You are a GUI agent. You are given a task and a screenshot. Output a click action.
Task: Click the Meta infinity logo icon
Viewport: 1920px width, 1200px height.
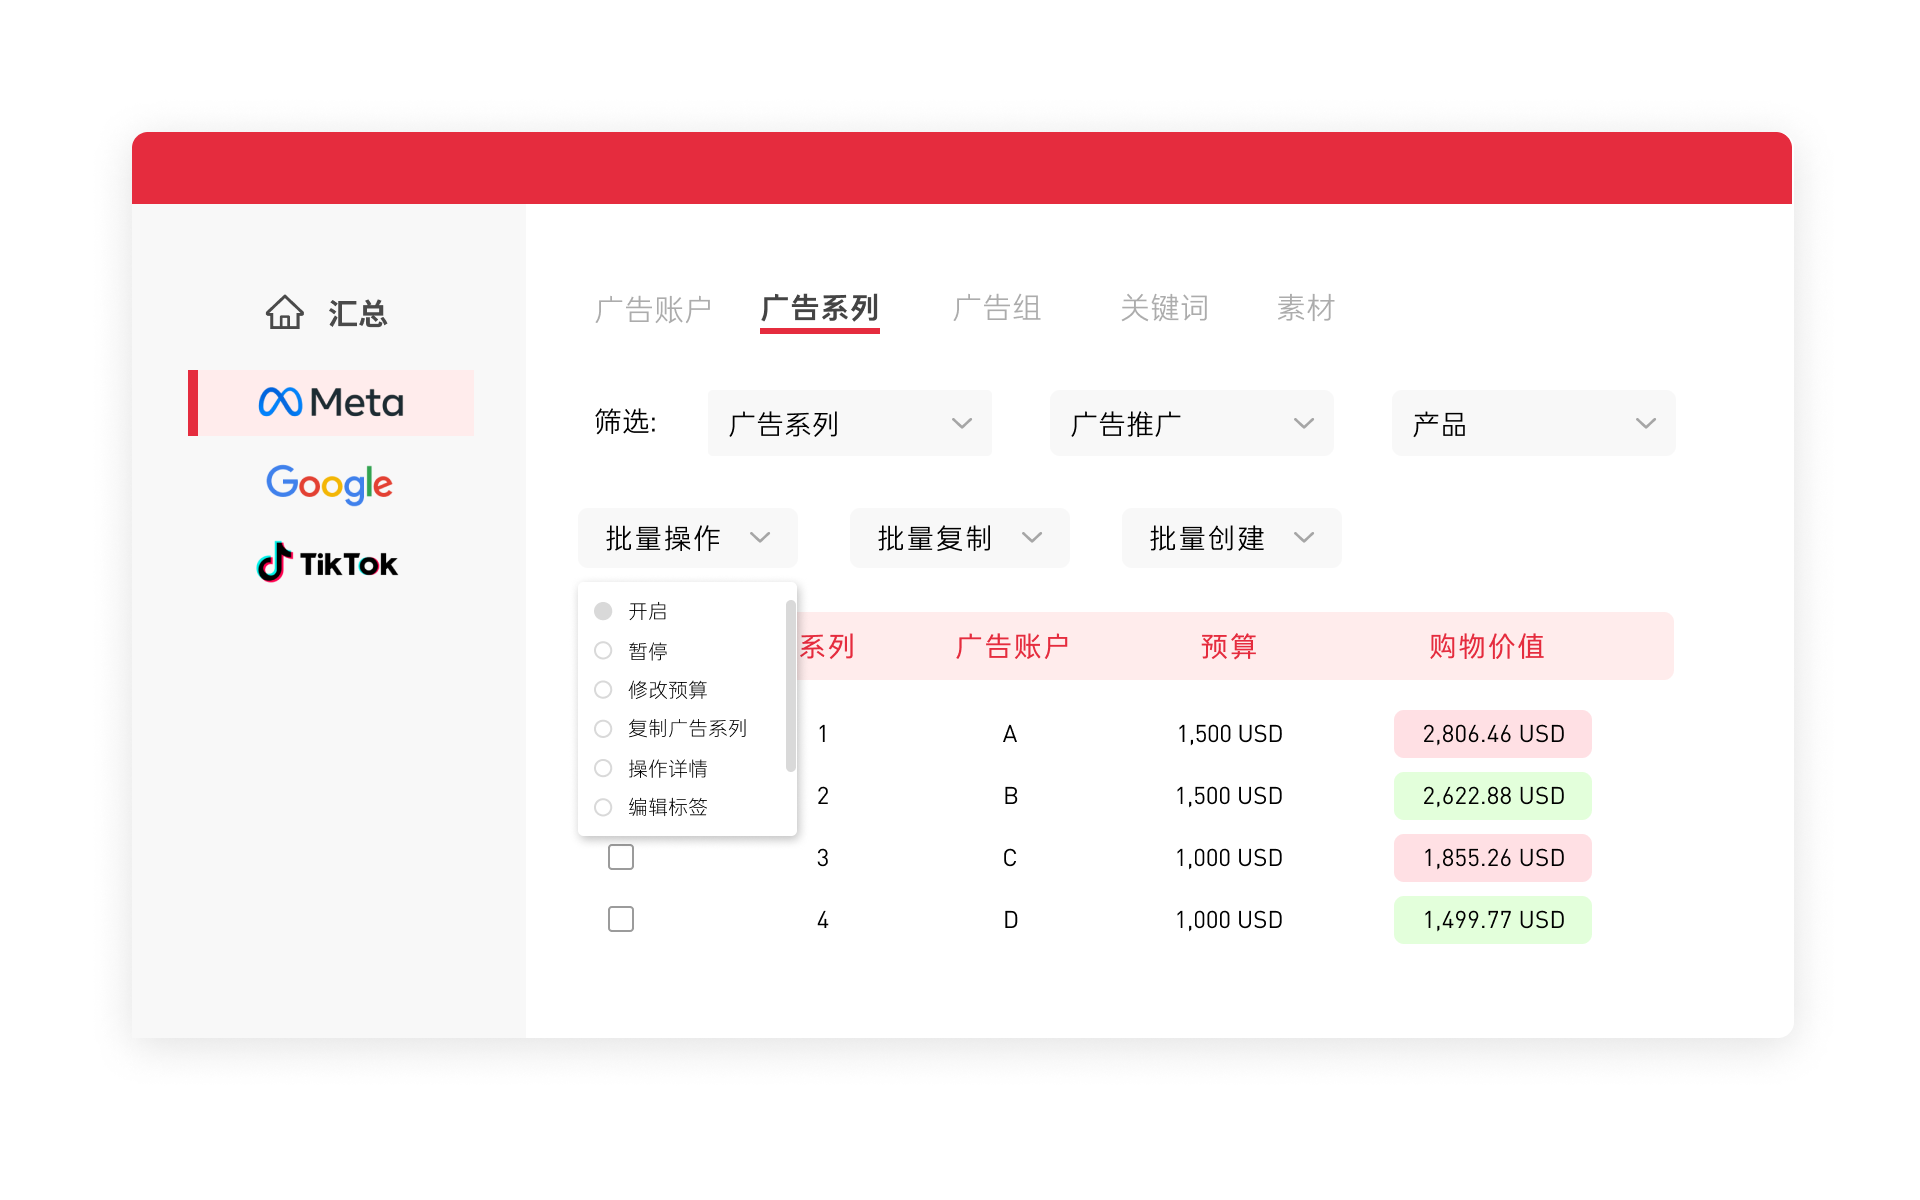[280, 402]
